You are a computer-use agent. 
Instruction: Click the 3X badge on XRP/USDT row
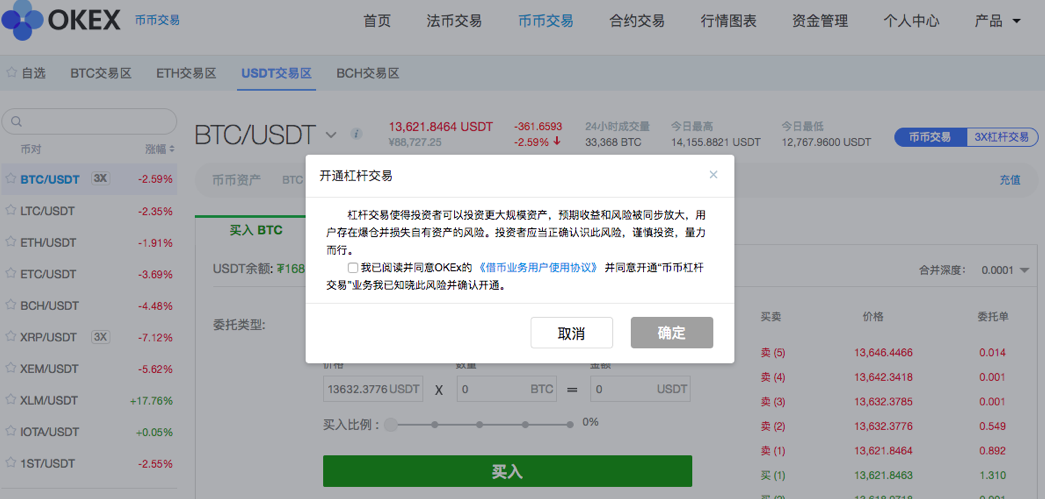(x=100, y=336)
